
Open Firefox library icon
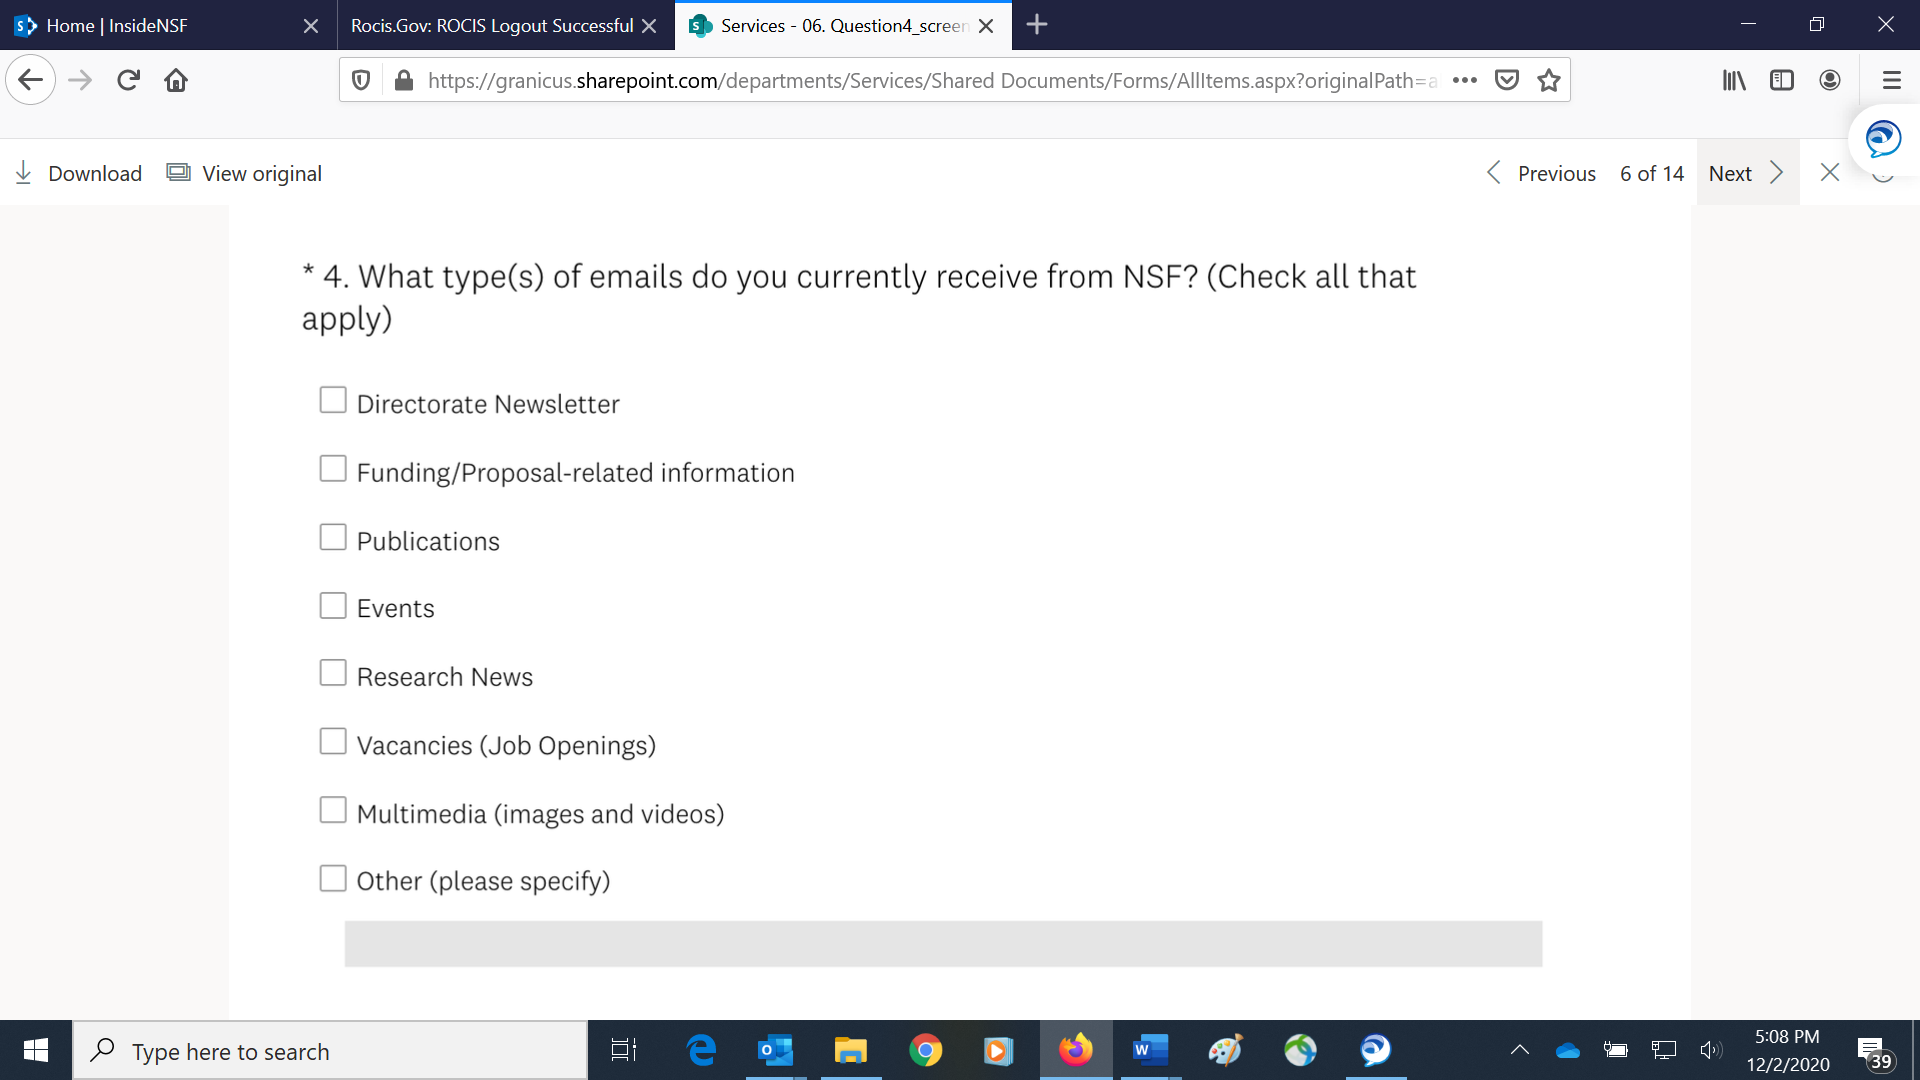point(1734,80)
